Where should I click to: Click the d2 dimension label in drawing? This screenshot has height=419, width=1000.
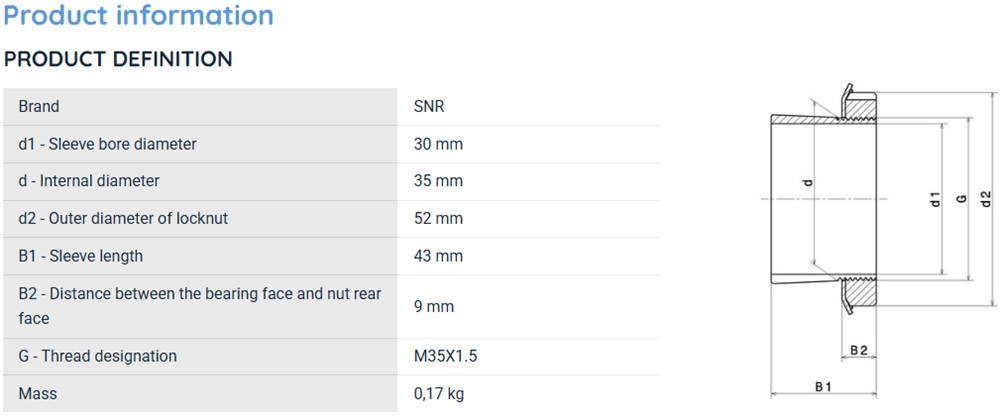point(987,200)
